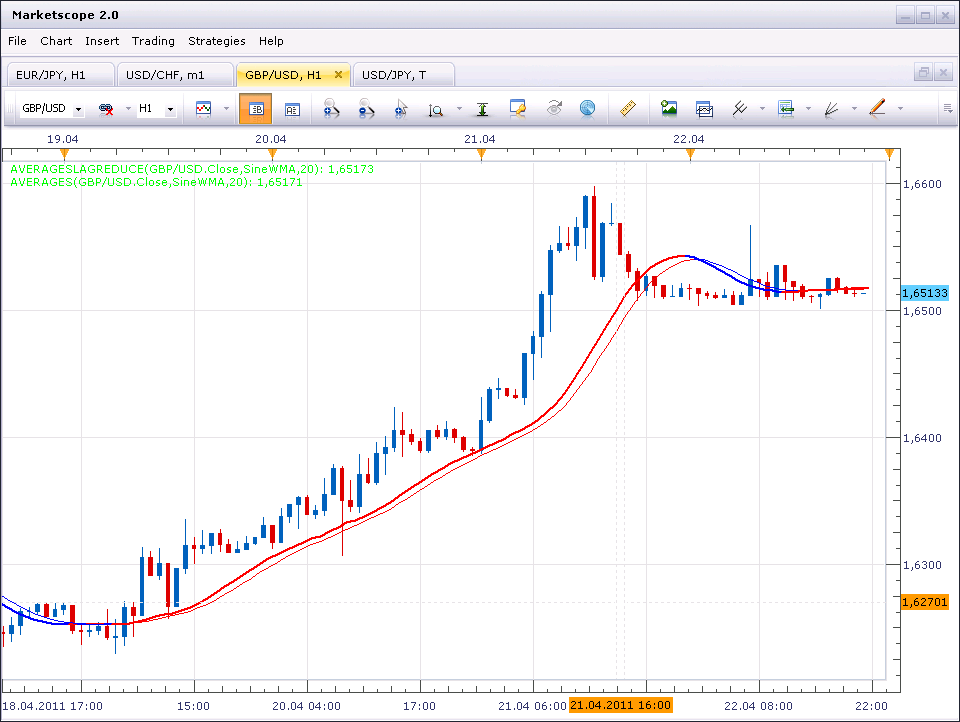Click the globe icon in toolbar
Screen dimensions: 960x722
pos(587,109)
